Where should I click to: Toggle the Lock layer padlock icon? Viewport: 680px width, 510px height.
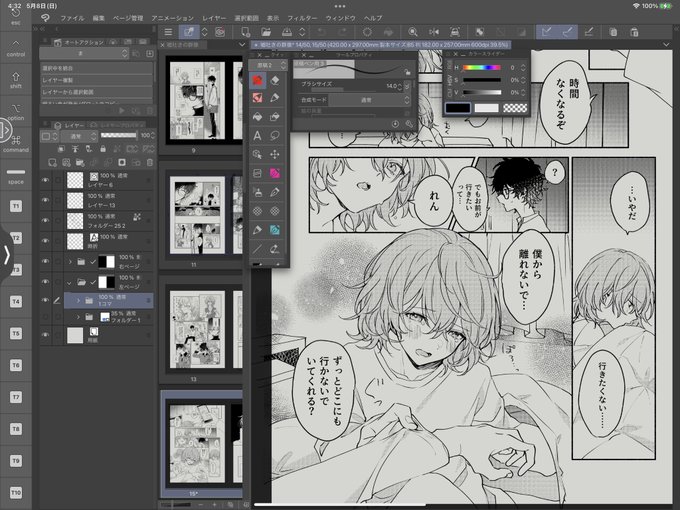click(103, 149)
